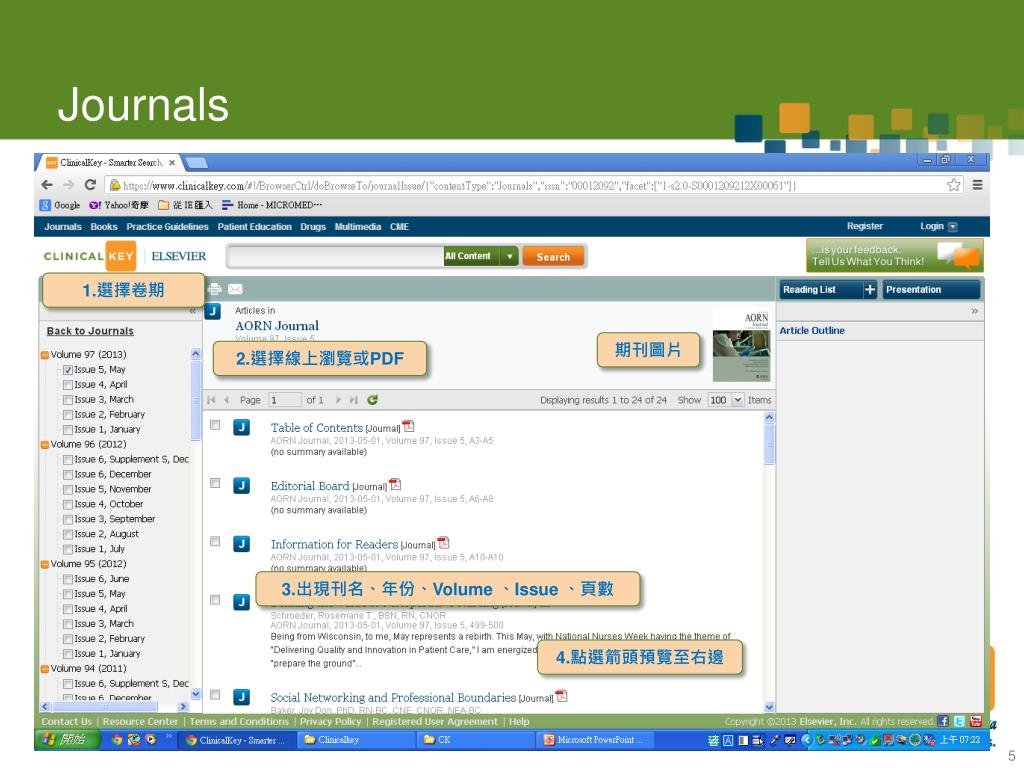Collapse the Volume 94 (2011) tree node

coord(44,669)
